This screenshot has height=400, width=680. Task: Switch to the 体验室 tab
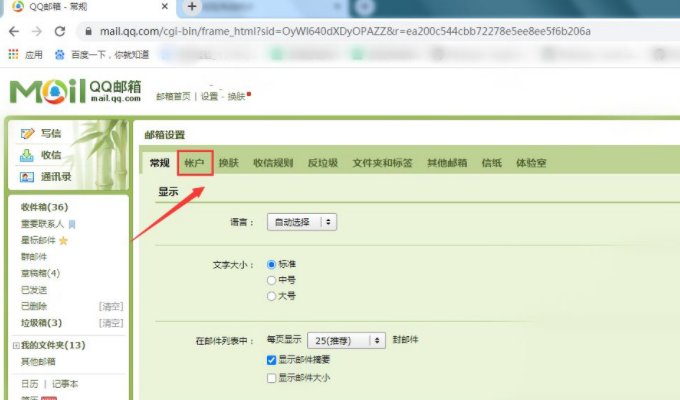(531, 163)
